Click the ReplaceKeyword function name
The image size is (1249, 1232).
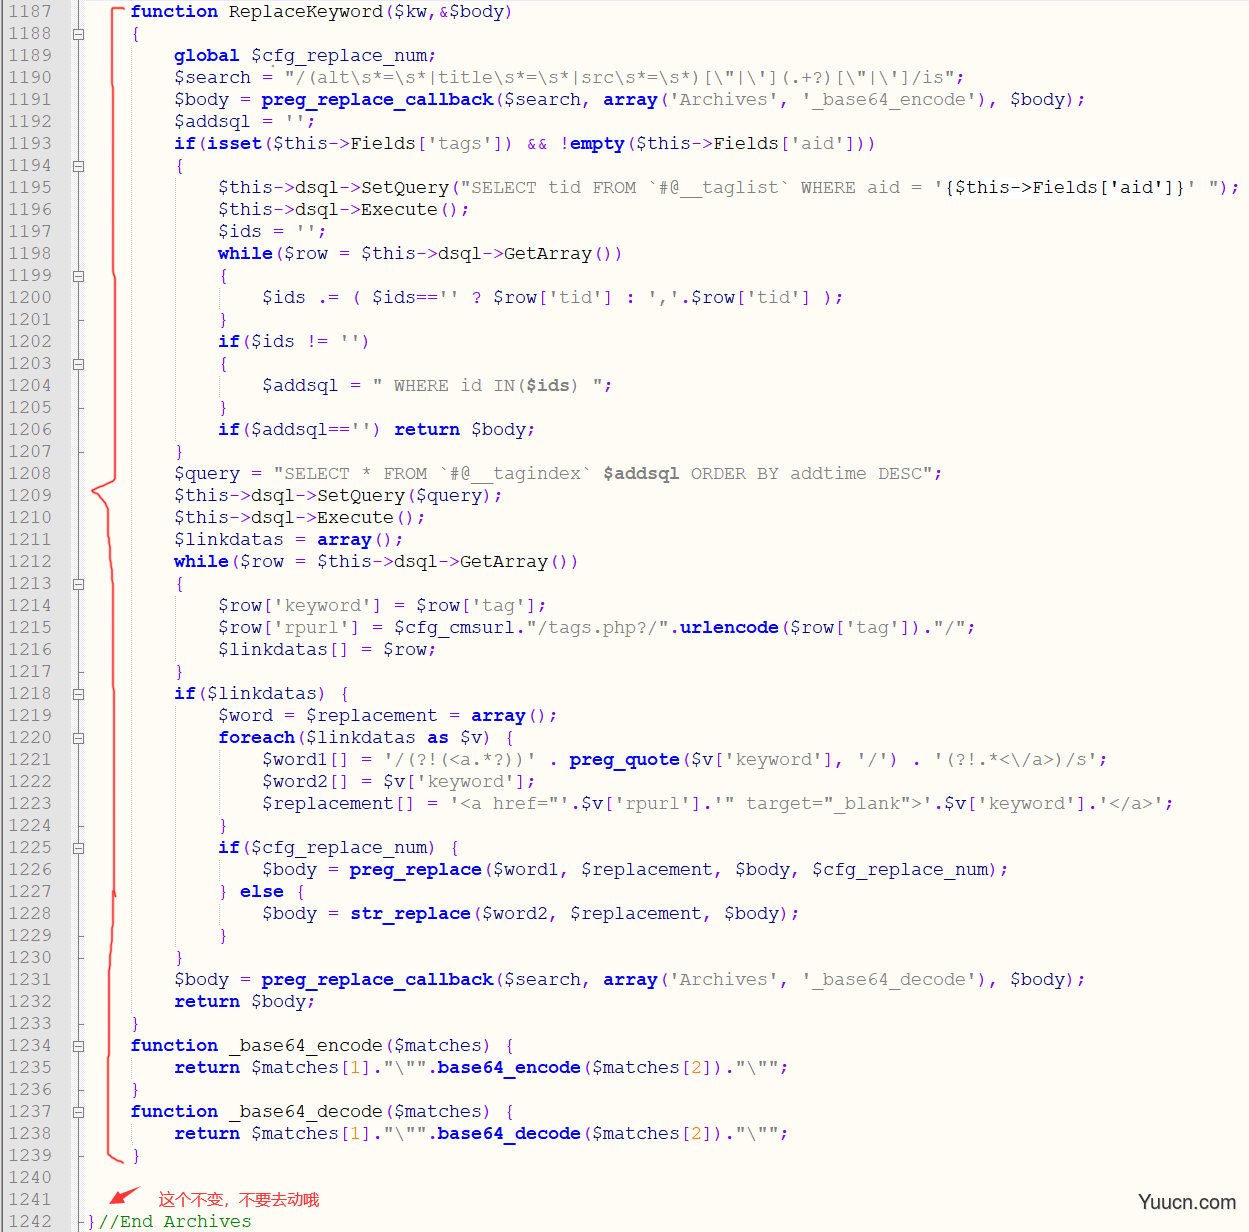click(x=305, y=12)
